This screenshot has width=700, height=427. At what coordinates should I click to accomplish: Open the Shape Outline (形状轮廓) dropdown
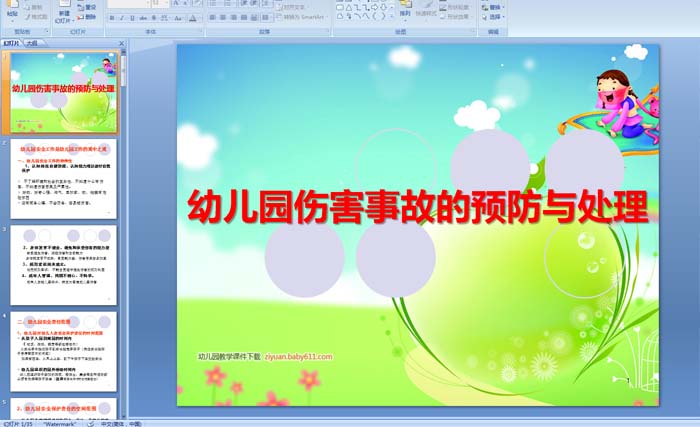[455, 8]
